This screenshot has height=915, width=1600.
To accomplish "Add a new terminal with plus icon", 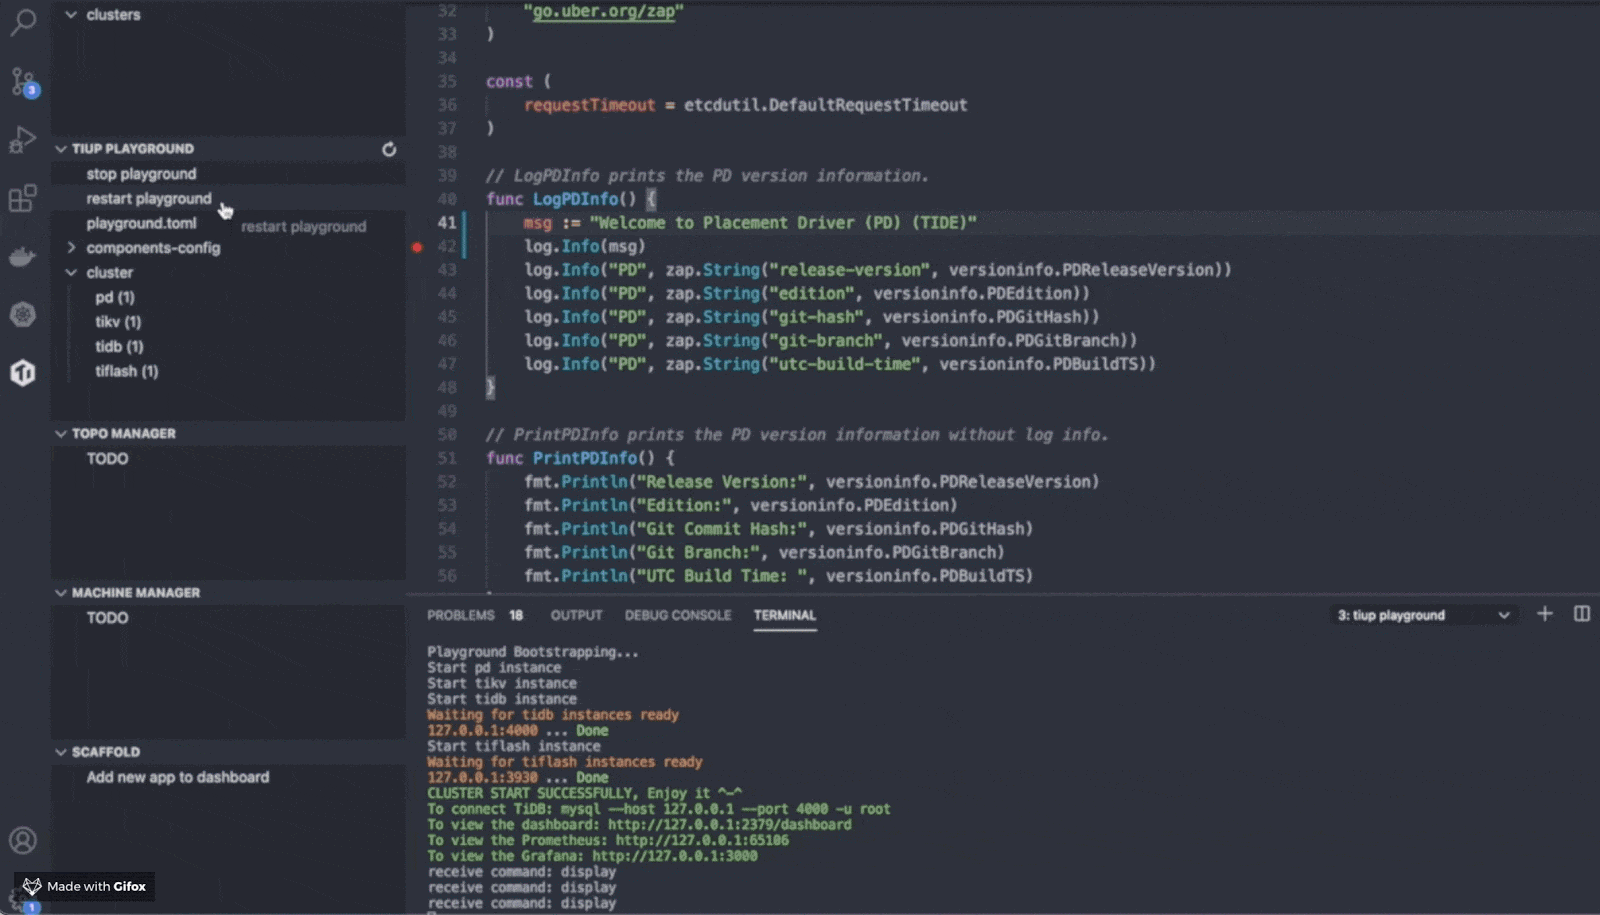I will coord(1545,614).
